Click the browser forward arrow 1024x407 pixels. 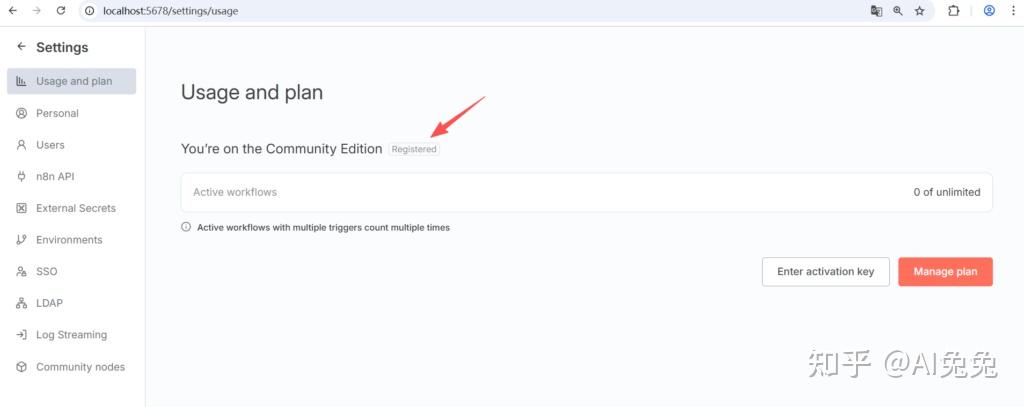click(x=37, y=10)
